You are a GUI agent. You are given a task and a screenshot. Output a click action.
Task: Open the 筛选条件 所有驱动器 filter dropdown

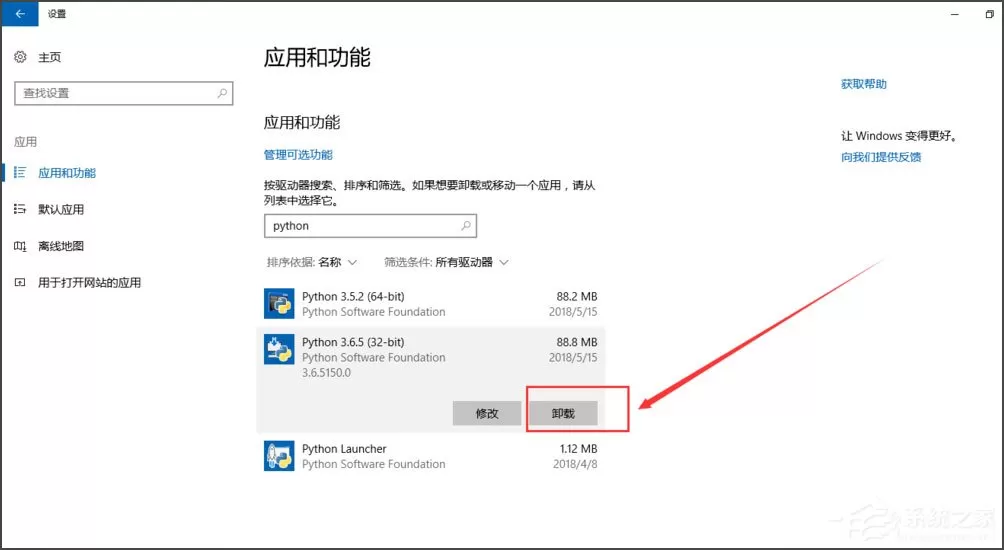coord(446,262)
